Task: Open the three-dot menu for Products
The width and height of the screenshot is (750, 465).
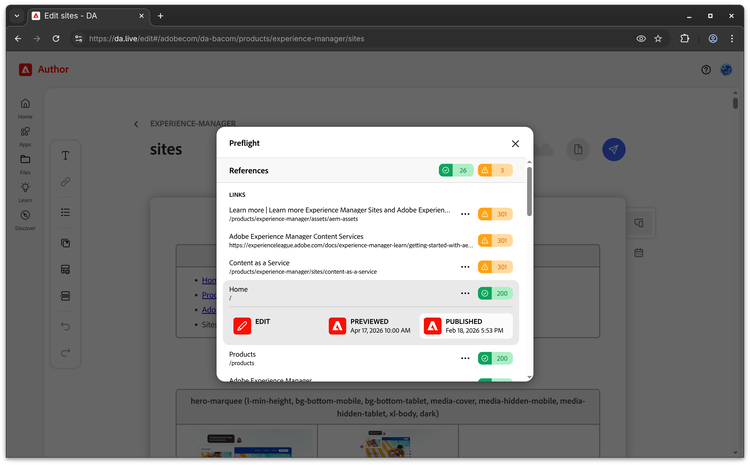Action: [465, 358]
